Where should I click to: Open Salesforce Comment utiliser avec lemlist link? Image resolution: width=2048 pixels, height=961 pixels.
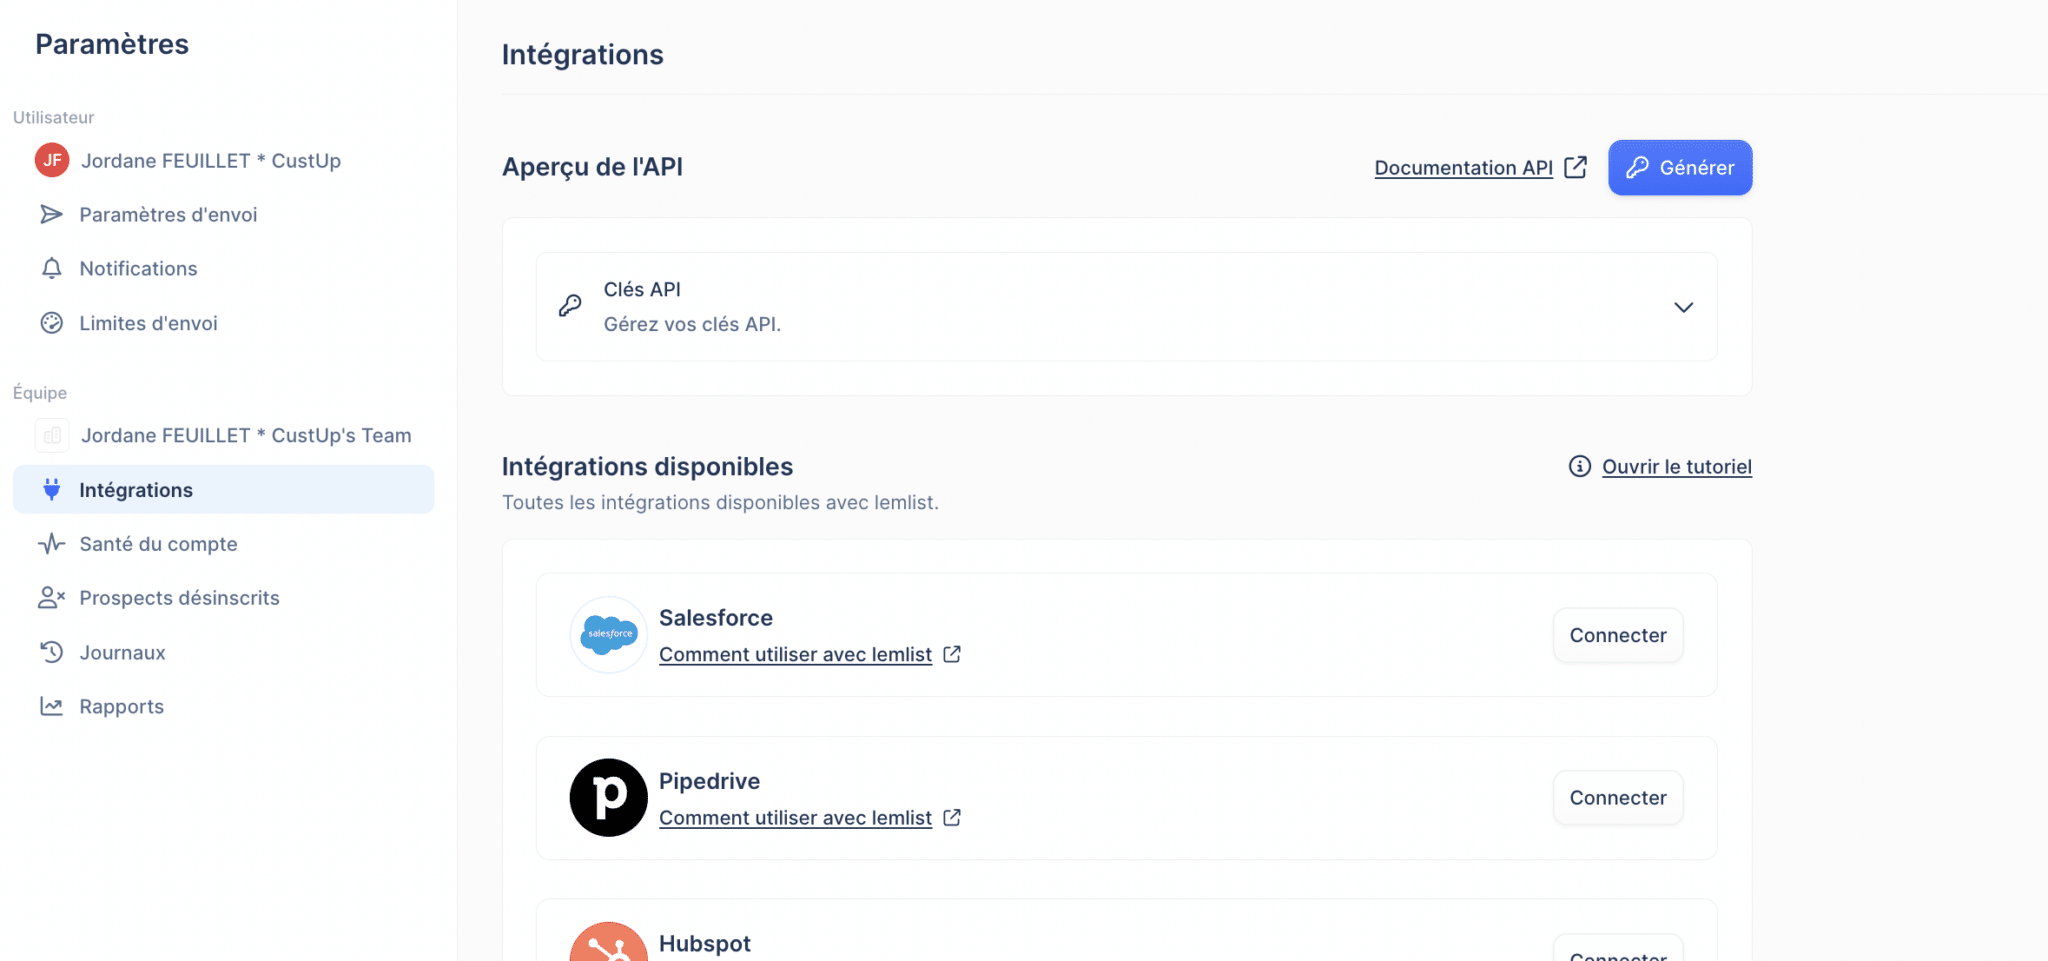click(795, 654)
